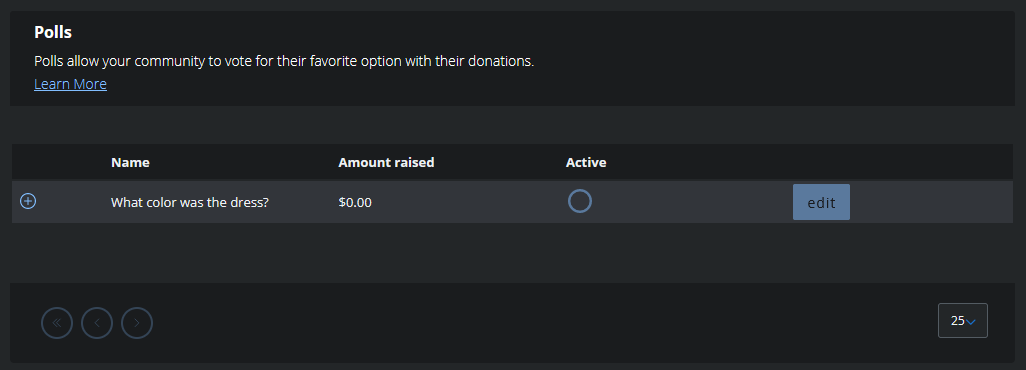The width and height of the screenshot is (1026, 370).
Task: Click the blank area right of the edit button
Action: point(932,202)
